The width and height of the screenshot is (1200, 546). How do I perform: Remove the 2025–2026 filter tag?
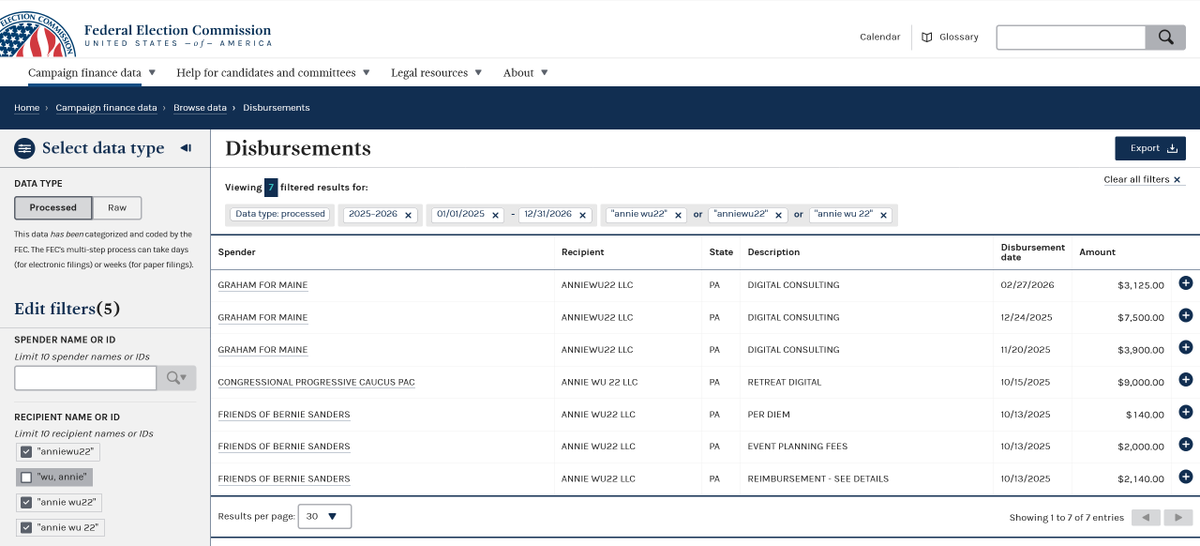click(x=409, y=215)
